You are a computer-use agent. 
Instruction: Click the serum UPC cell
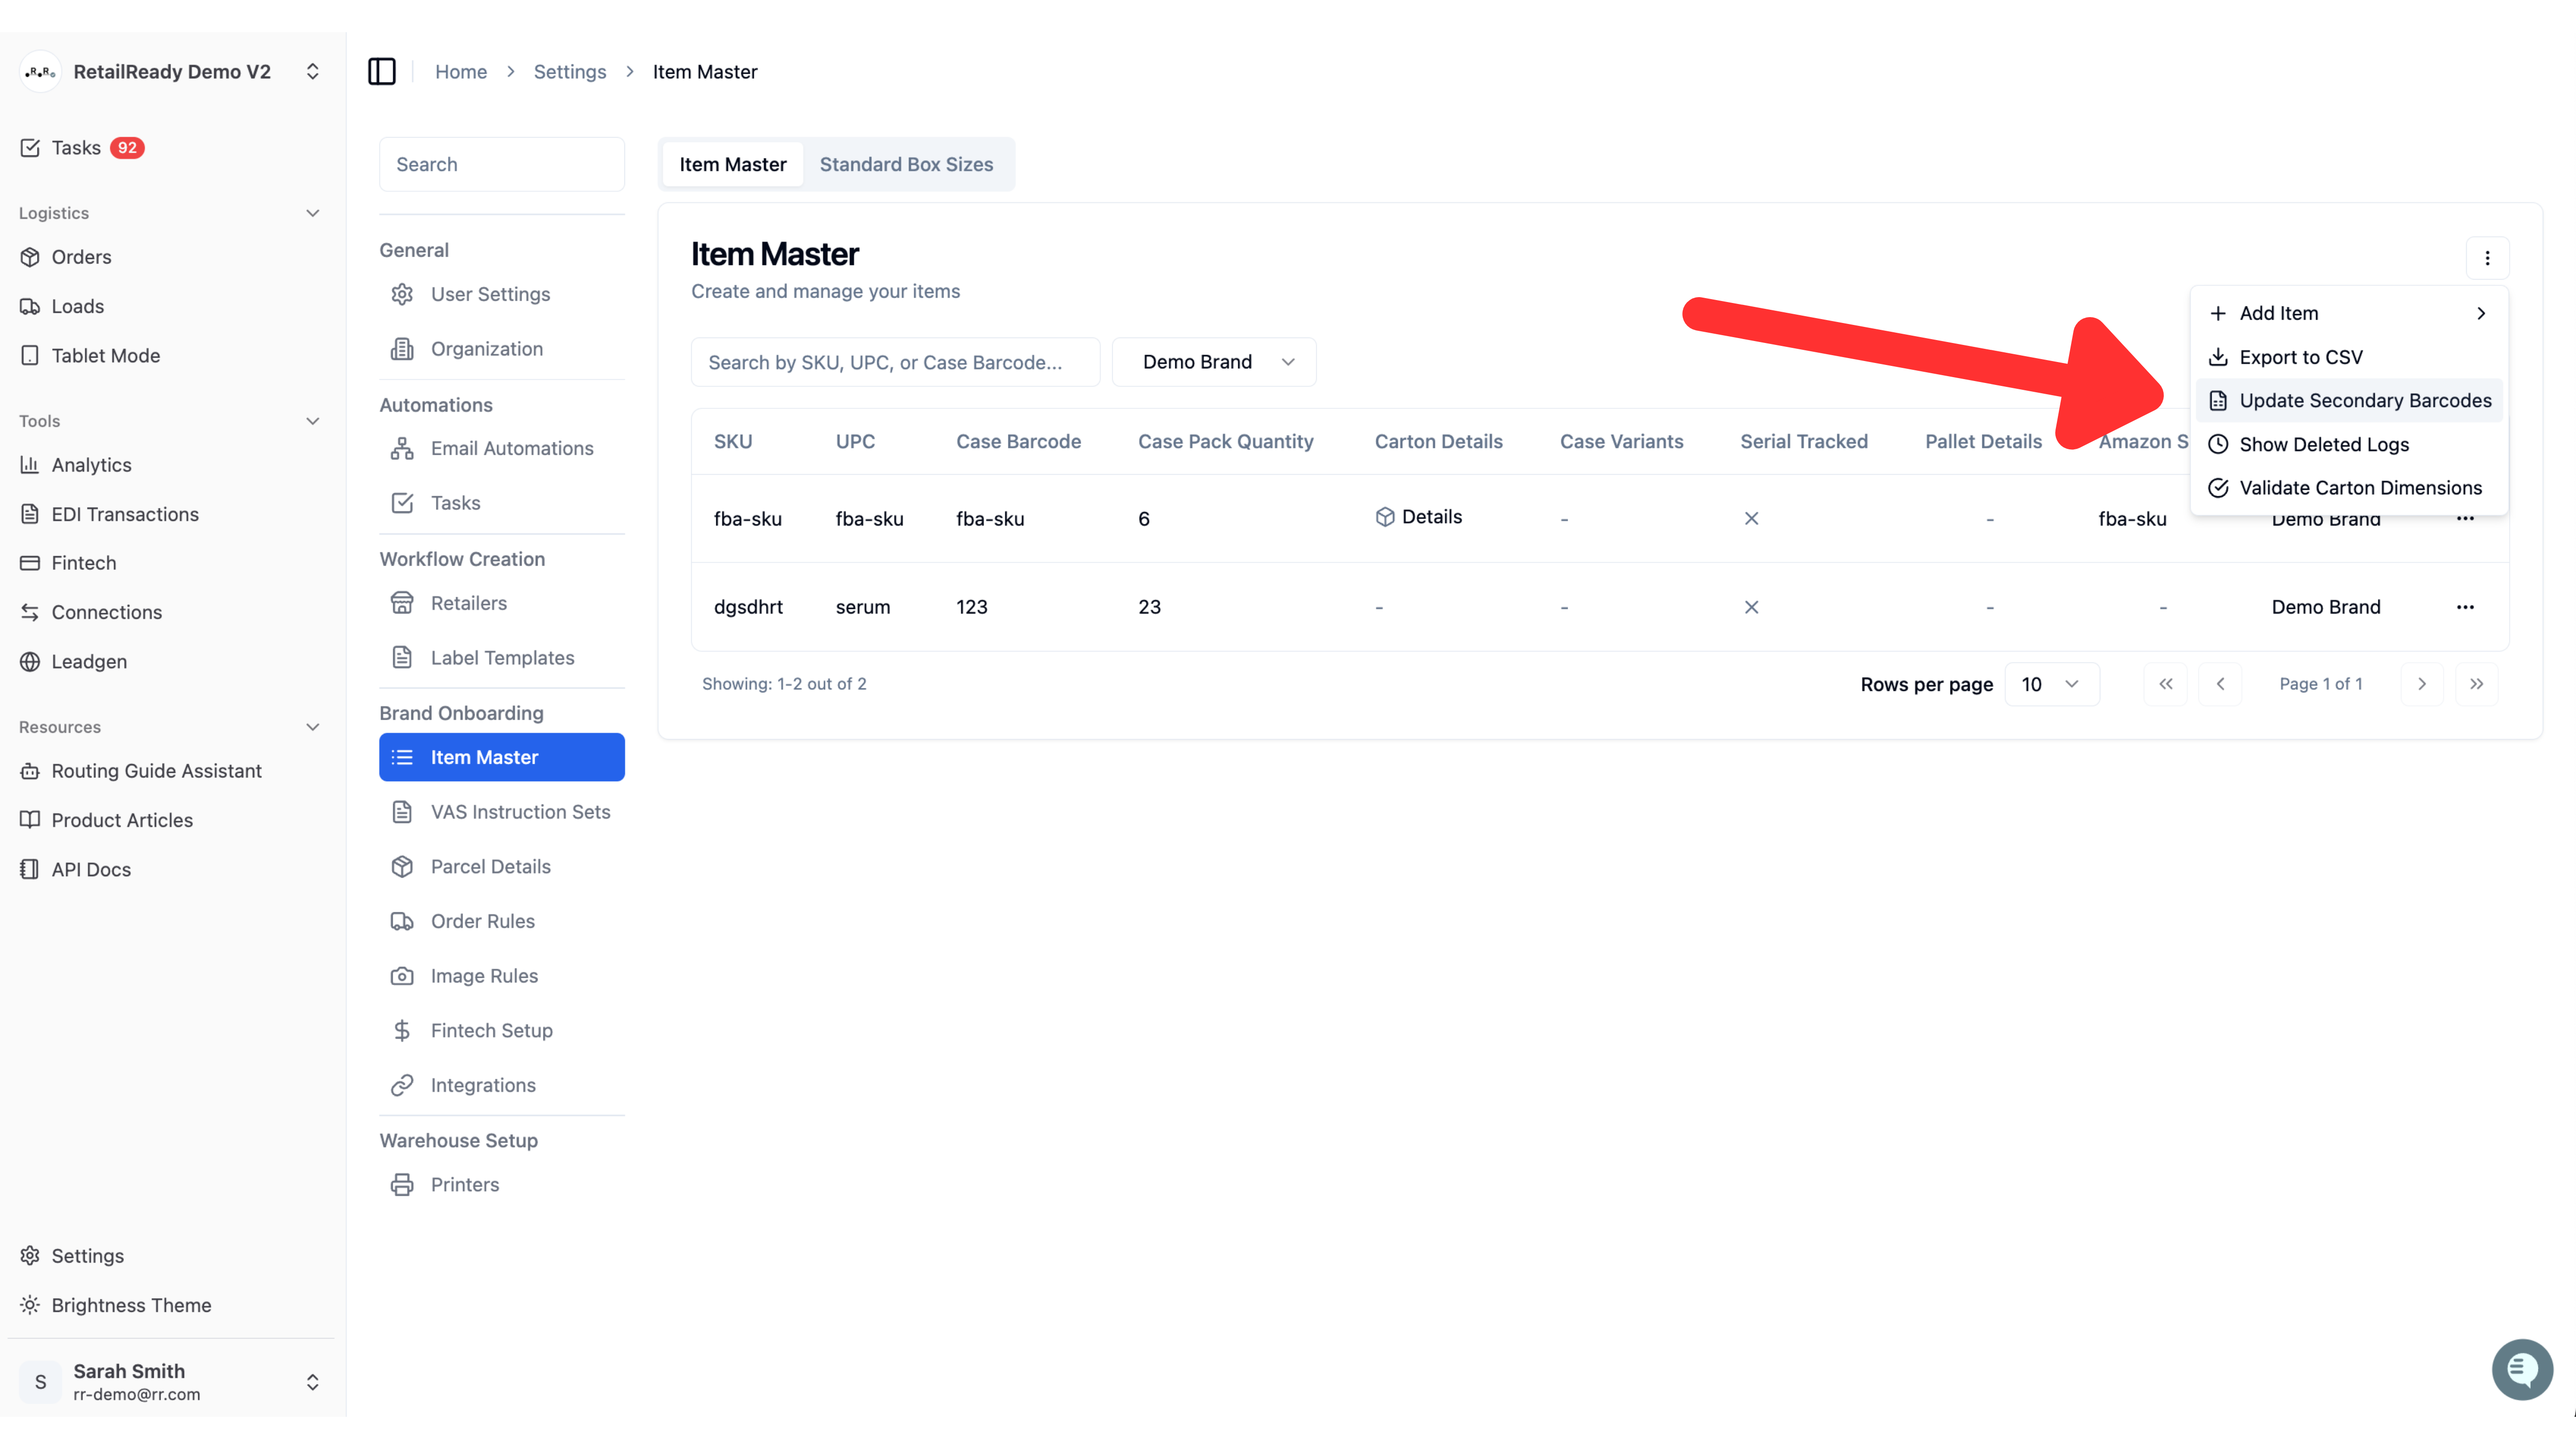(x=863, y=607)
